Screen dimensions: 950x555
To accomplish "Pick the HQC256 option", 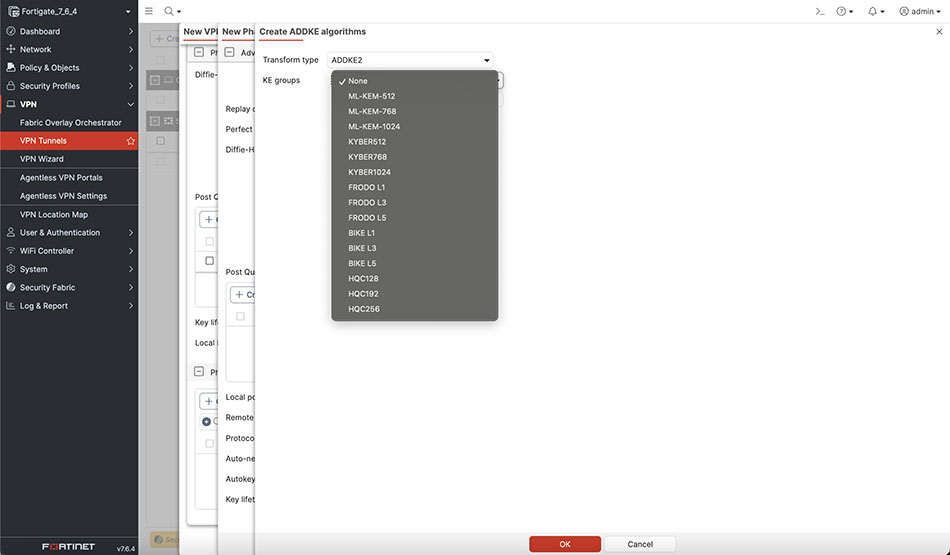I will (363, 309).
